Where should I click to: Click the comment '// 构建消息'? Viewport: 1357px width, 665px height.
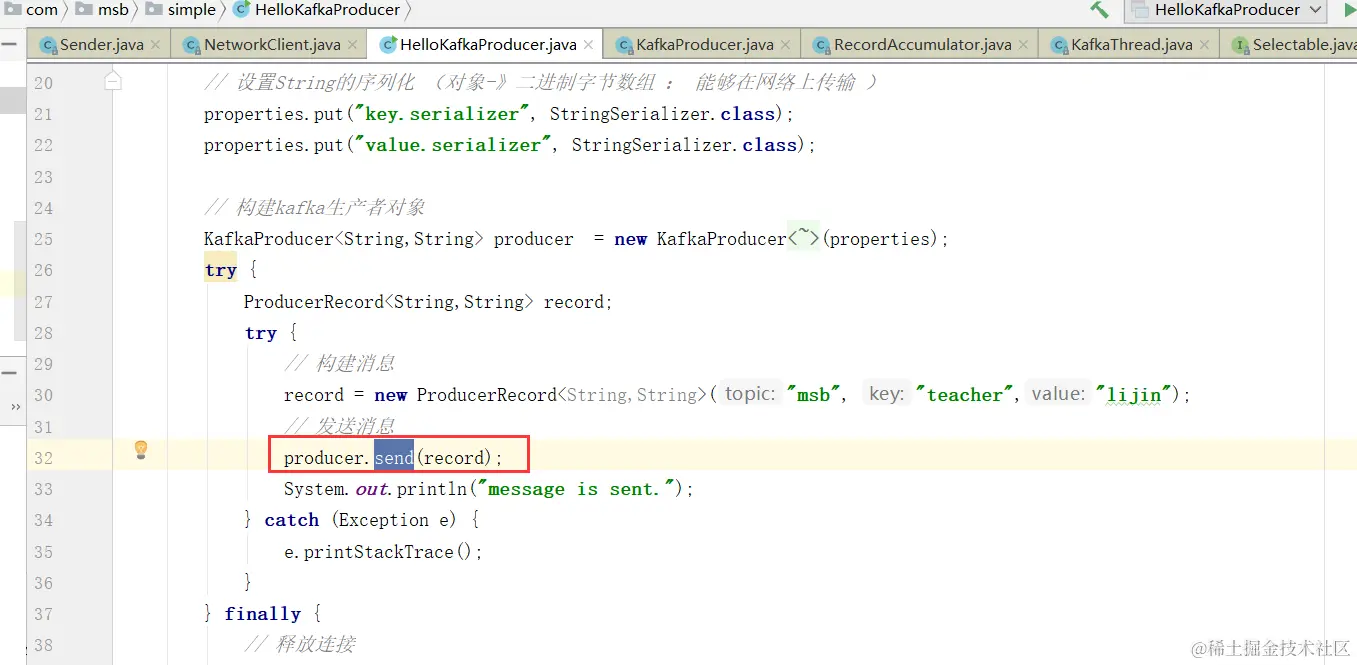tap(340, 364)
